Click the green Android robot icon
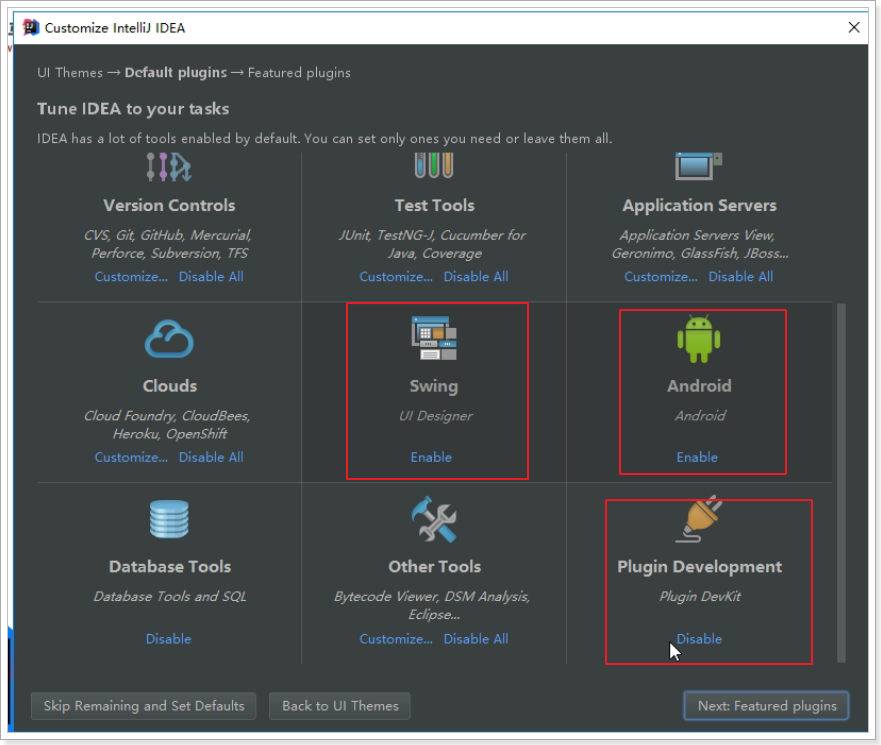This screenshot has height=745, width=881. pyautogui.click(x=698, y=339)
